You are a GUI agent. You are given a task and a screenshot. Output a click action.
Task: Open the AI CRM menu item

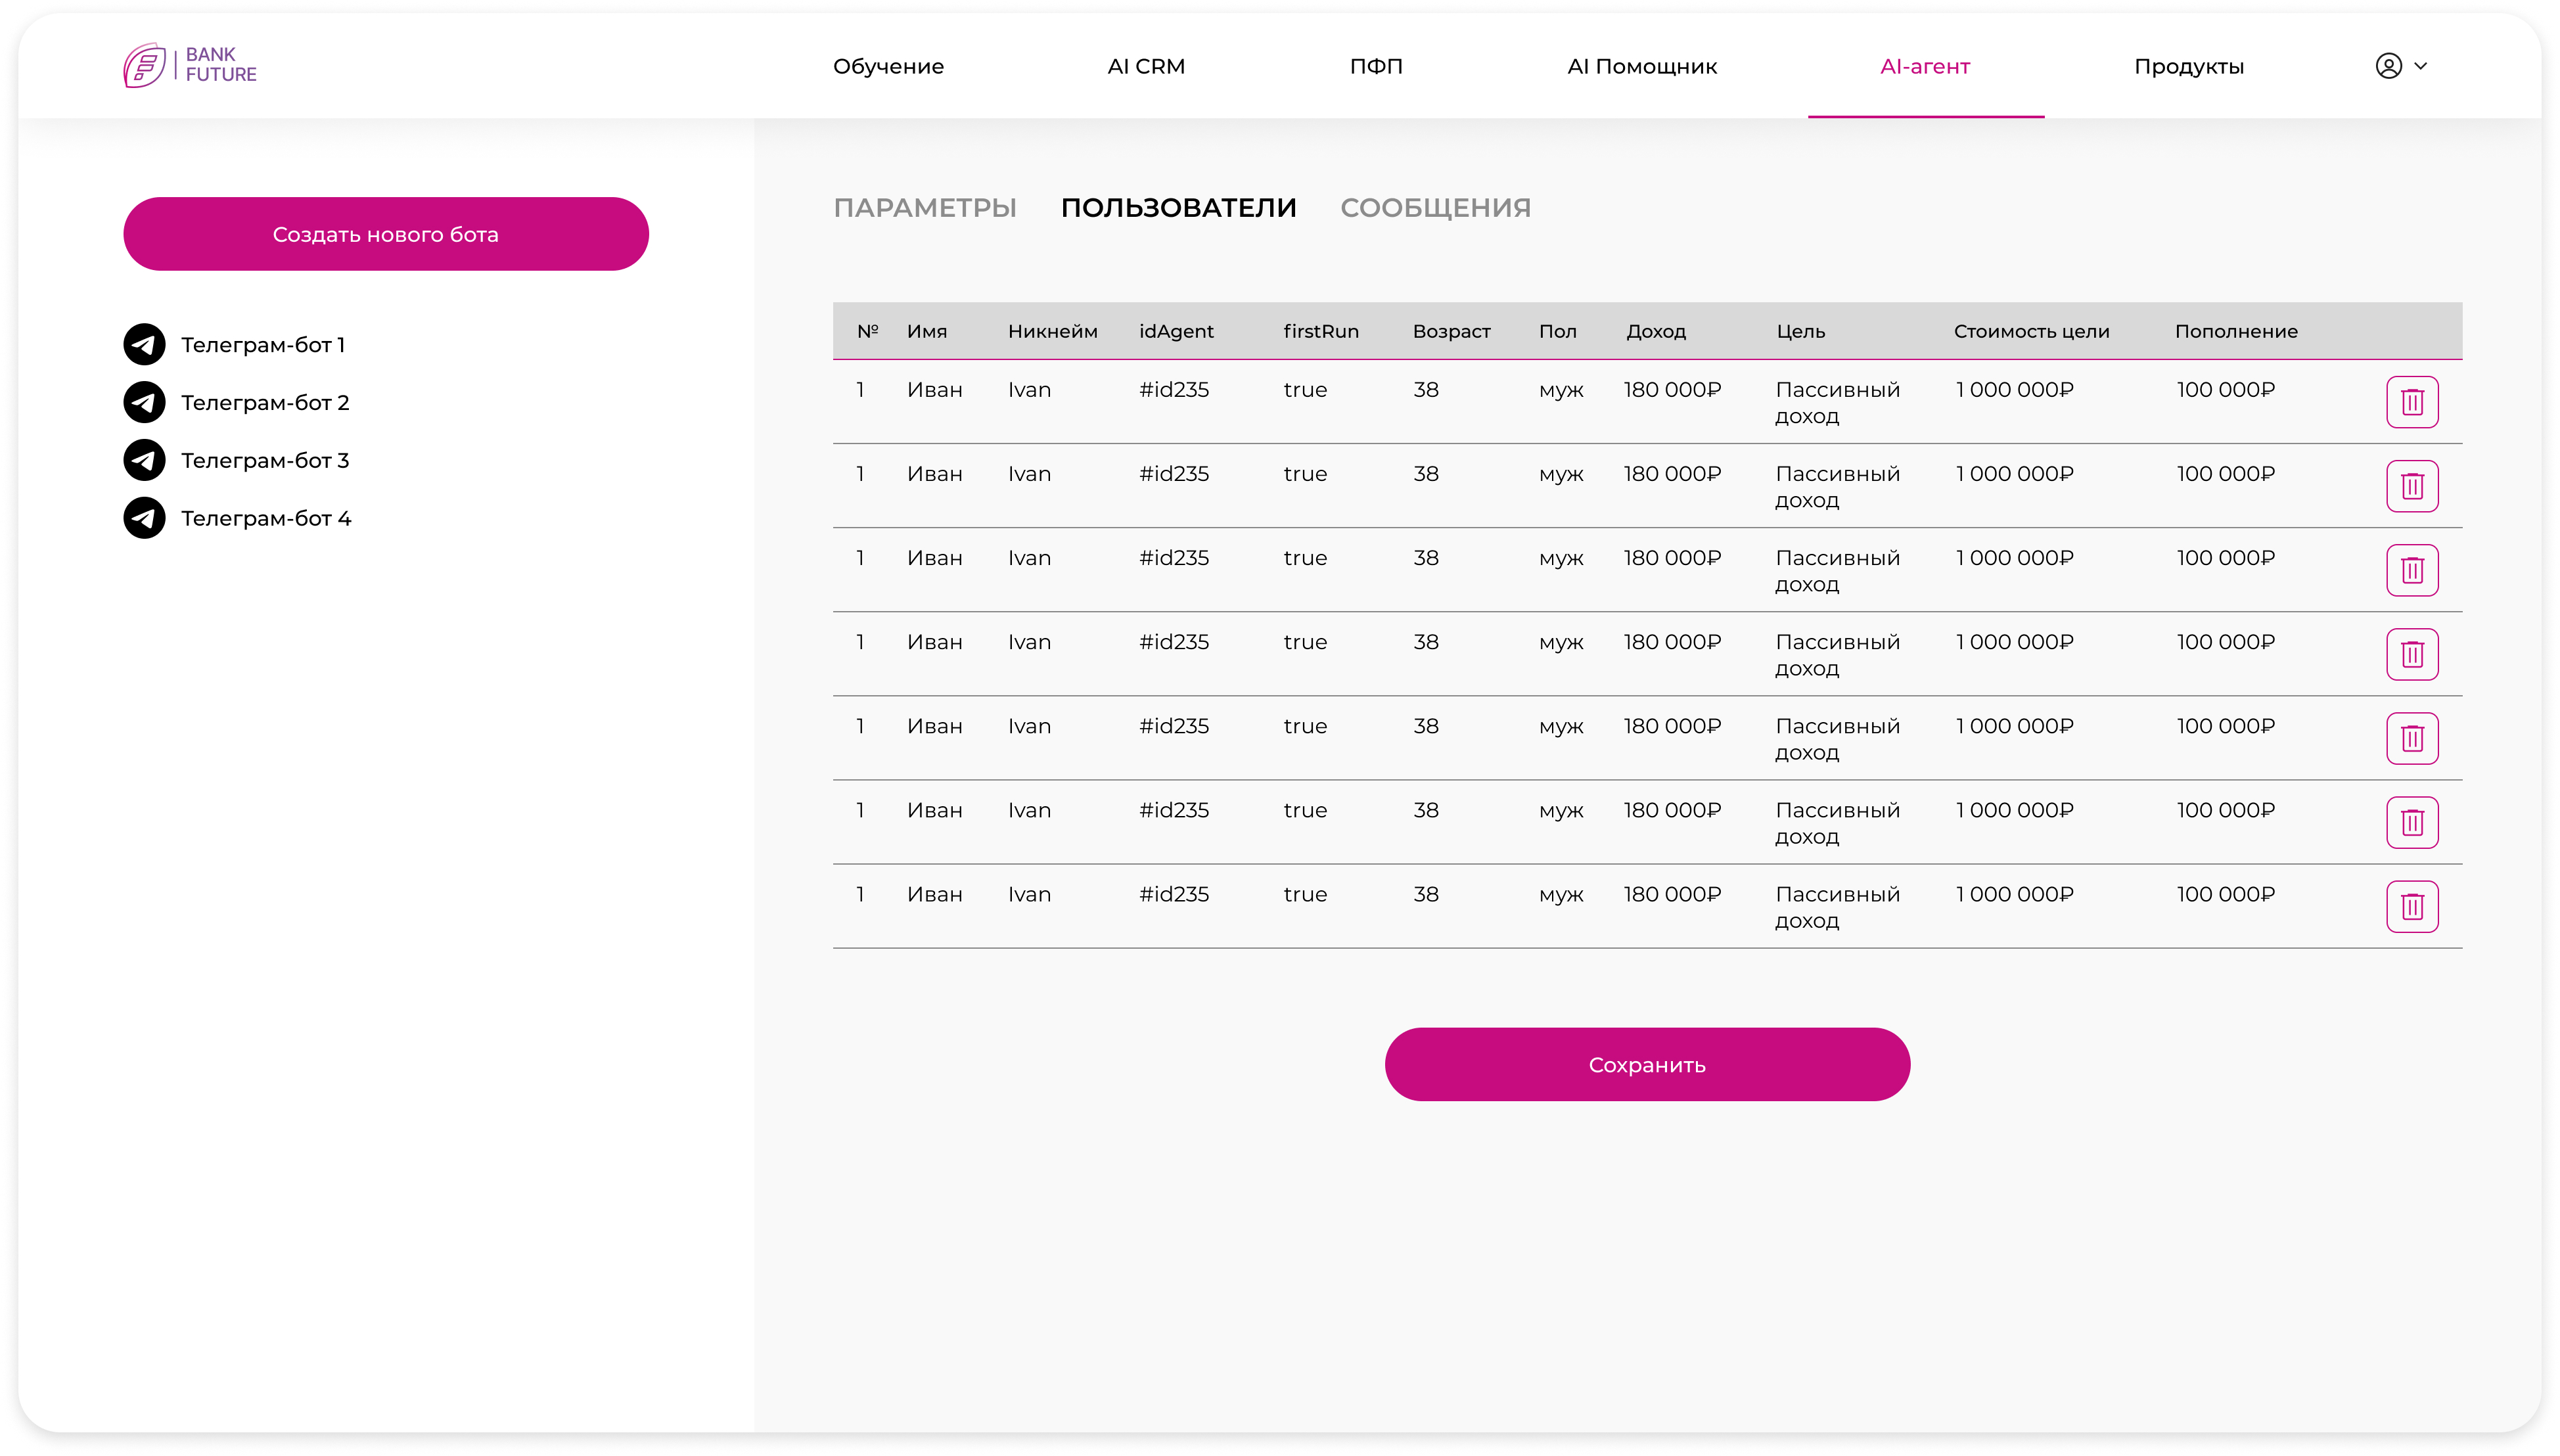[x=1146, y=66]
